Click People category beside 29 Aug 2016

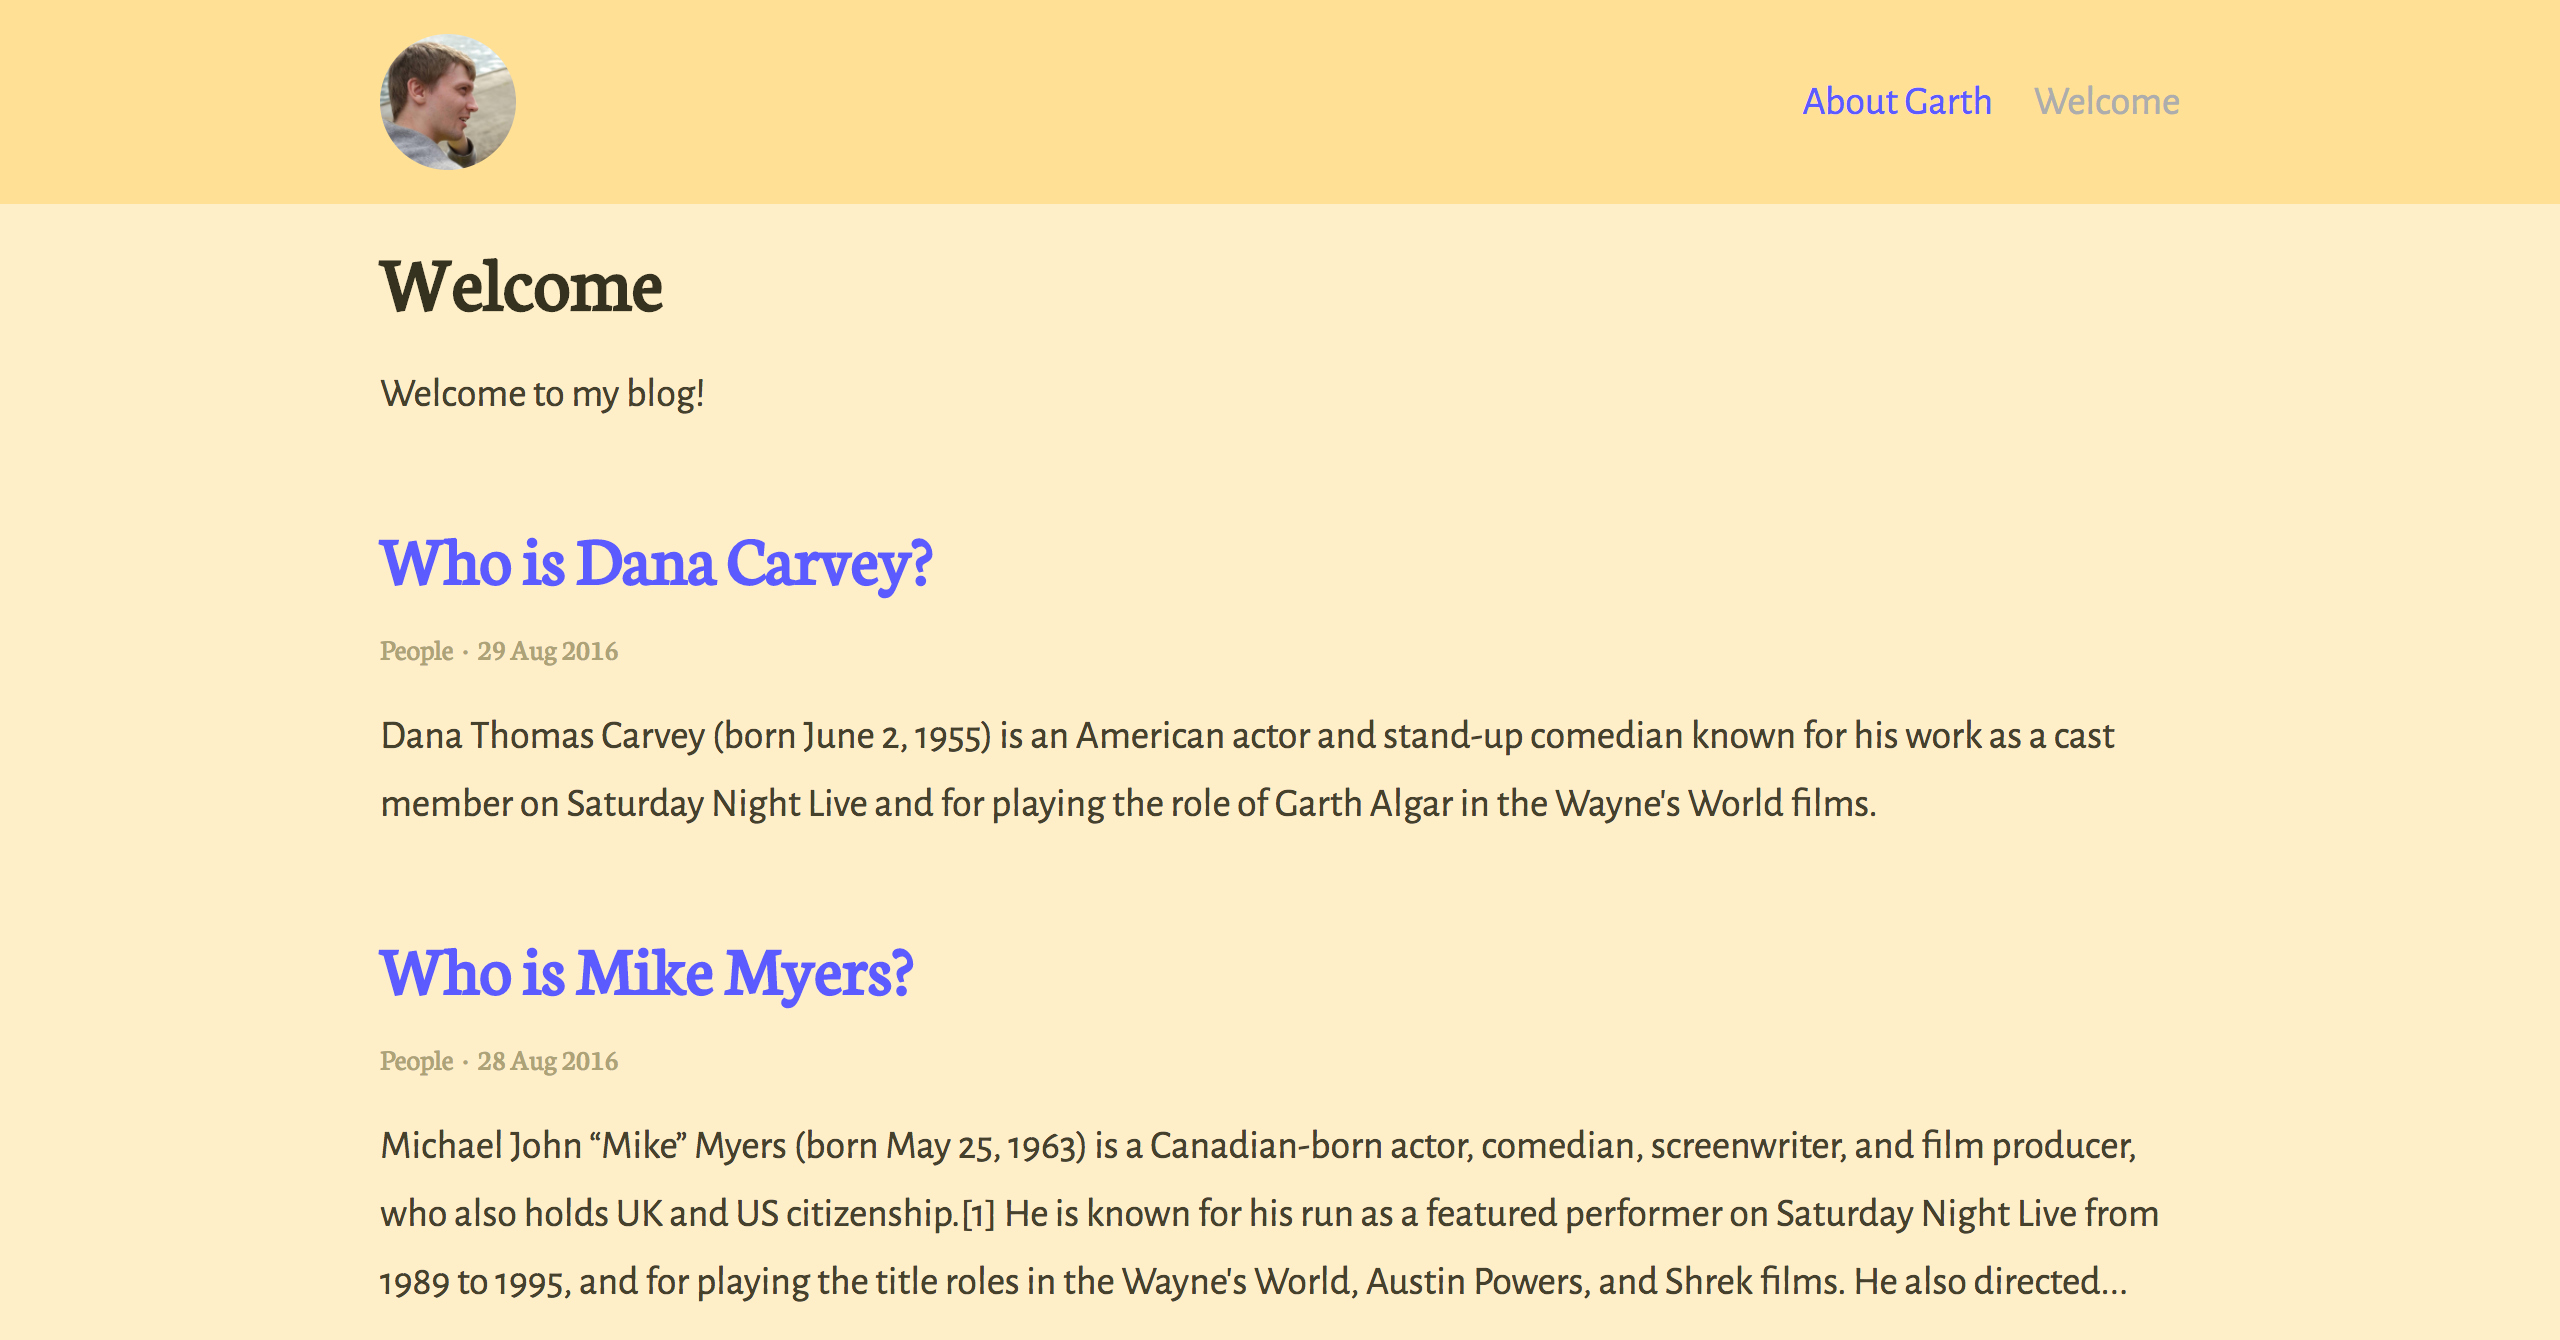tap(416, 651)
